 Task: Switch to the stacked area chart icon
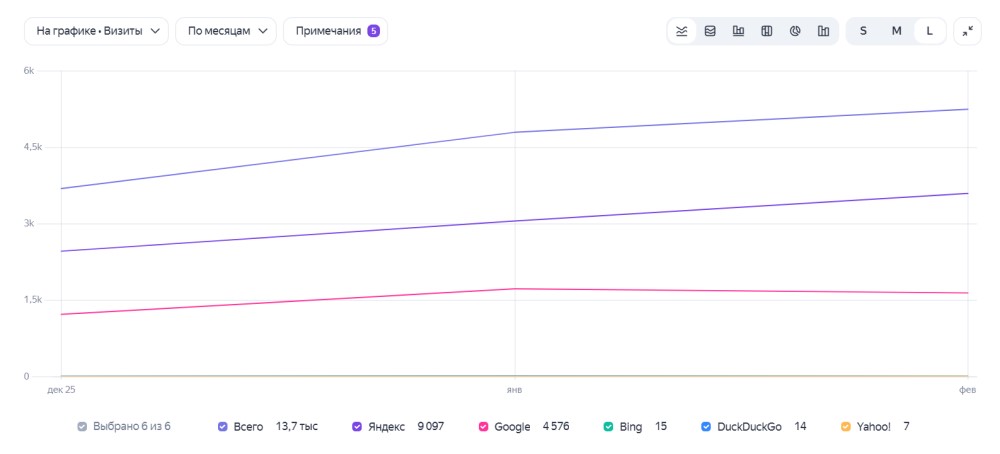coord(710,31)
